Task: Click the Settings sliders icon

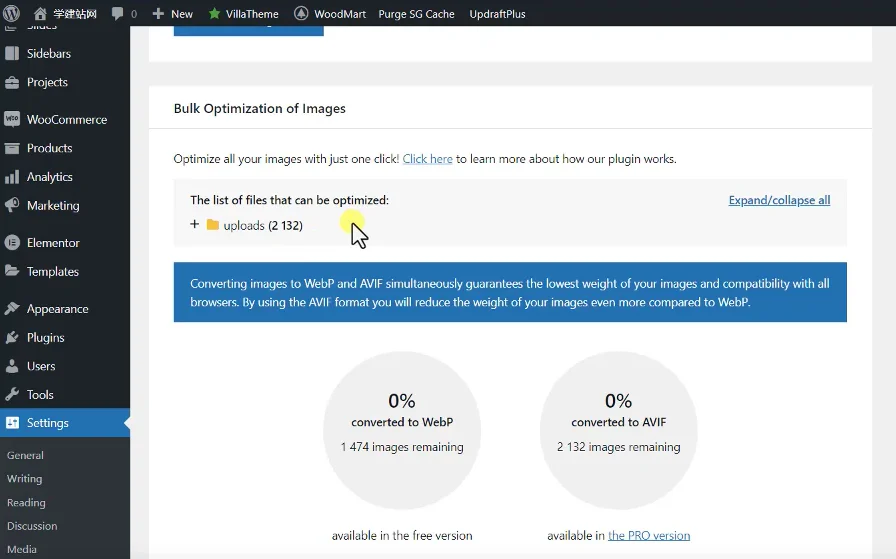Action: [12, 423]
